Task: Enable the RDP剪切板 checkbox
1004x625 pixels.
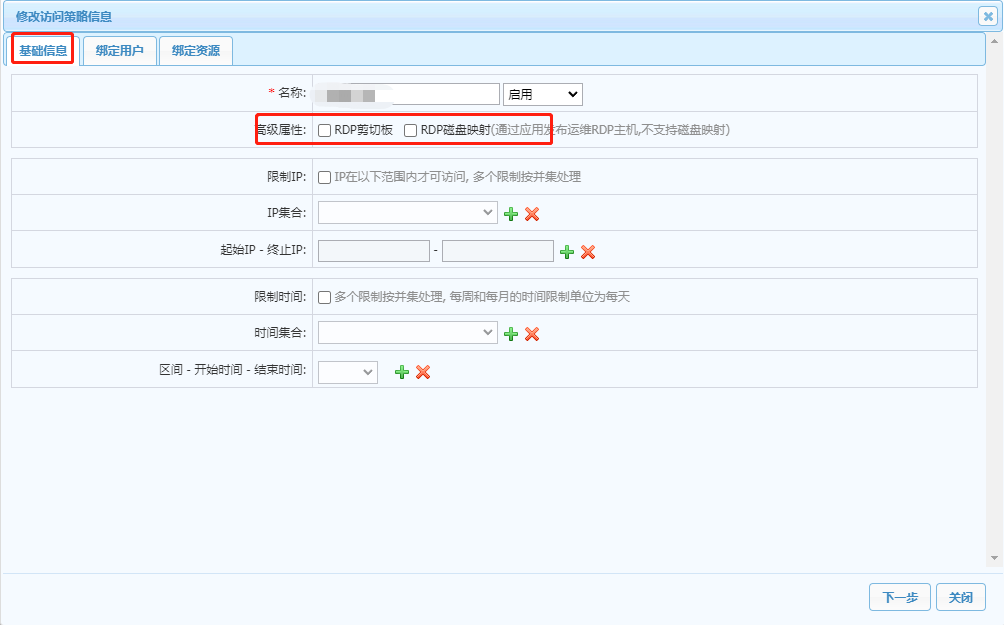Action: coord(325,130)
